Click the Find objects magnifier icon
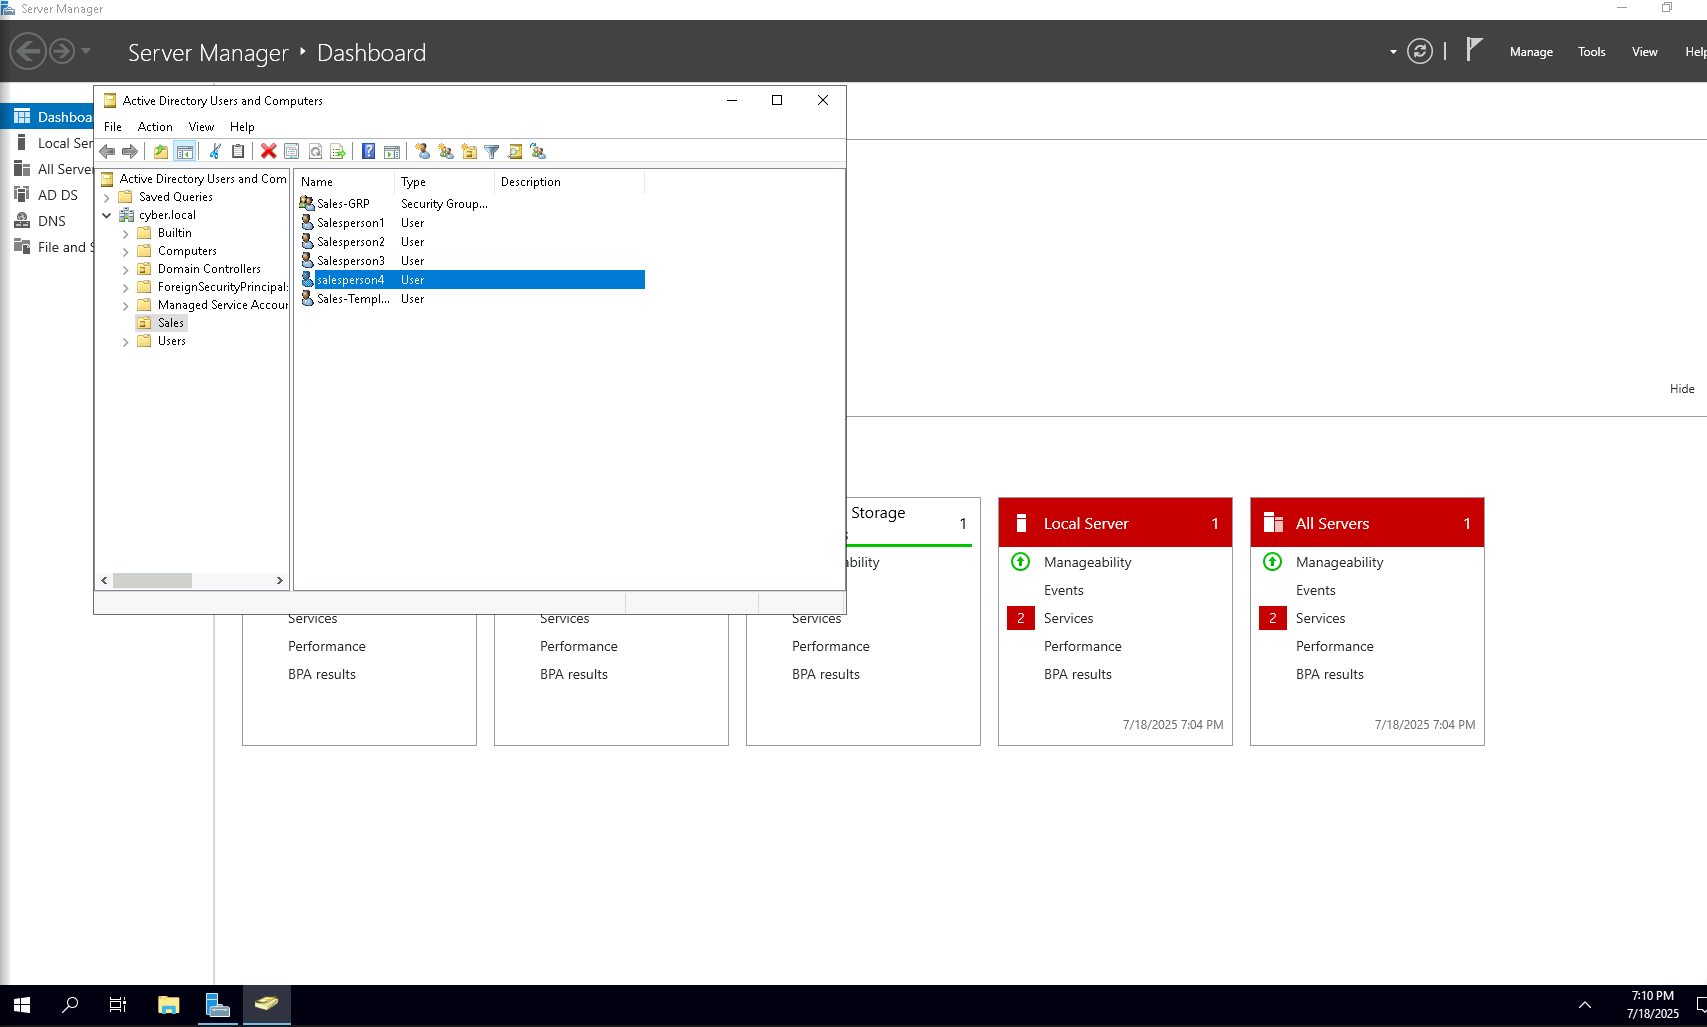The height and width of the screenshot is (1027, 1707). point(515,151)
